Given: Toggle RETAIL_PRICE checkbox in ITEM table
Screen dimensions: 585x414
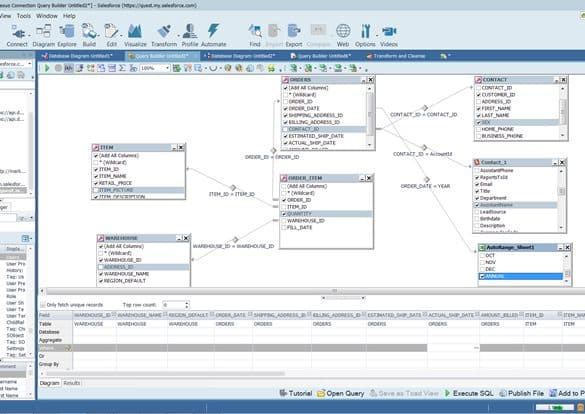Looking at the screenshot, I should click(x=96, y=183).
